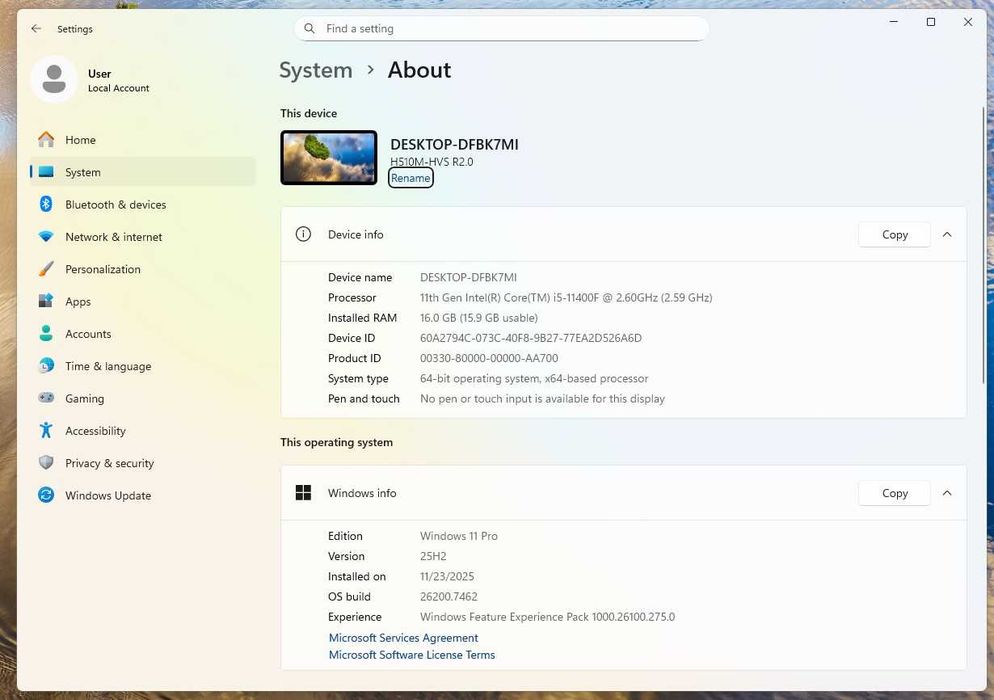The width and height of the screenshot is (994, 700).
Task: Click the Version value 25H2
Action: click(x=433, y=556)
